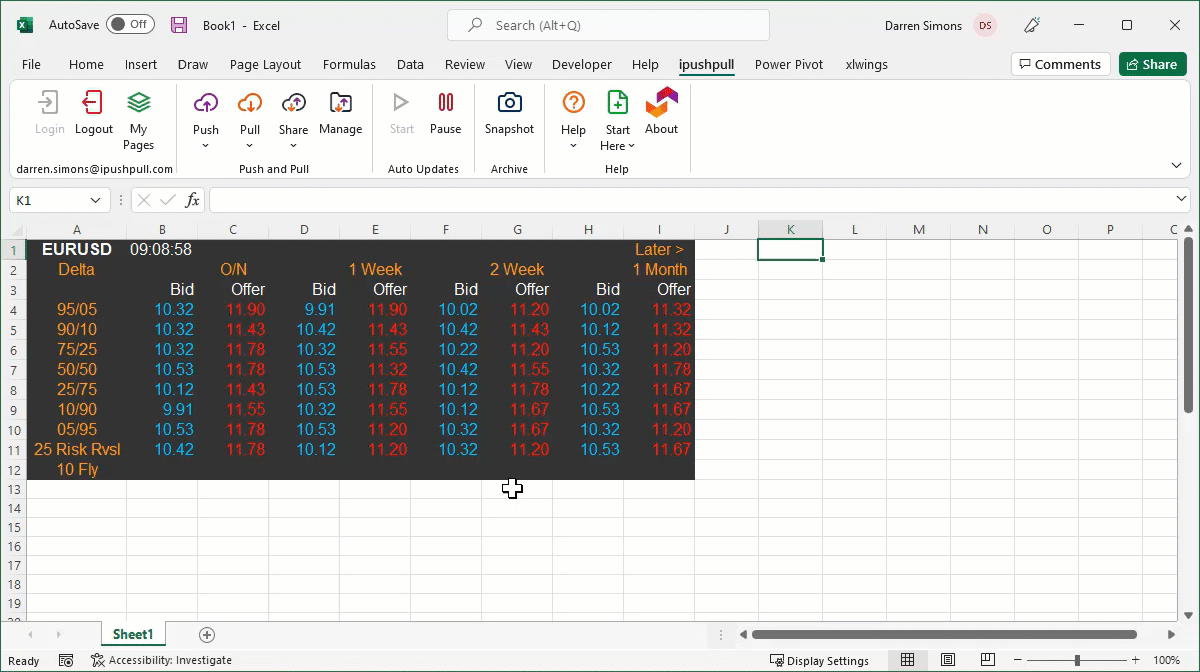Click the Darren Simons account avatar
The height and width of the screenshot is (672, 1200).
pyautogui.click(x=986, y=25)
